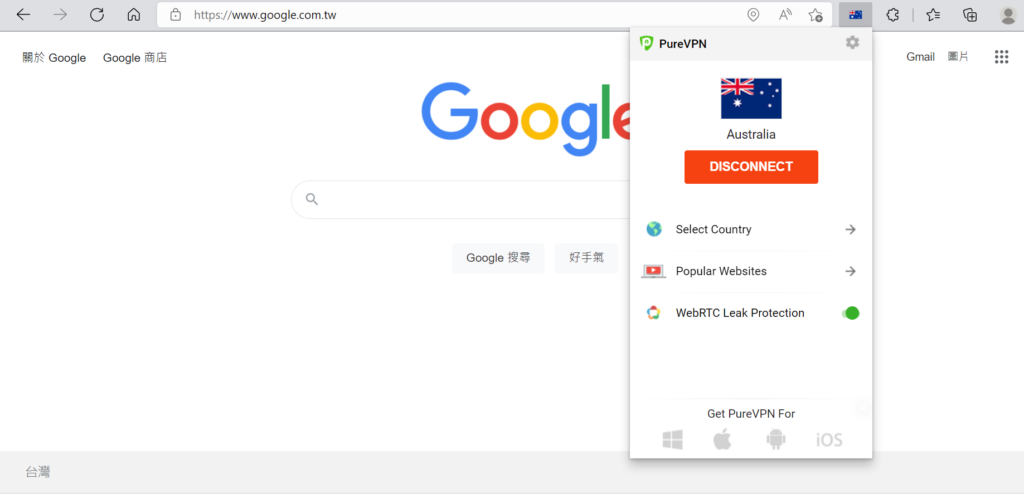Add this page to favorites star icon
The width and height of the screenshot is (1024, 494).
816,14
